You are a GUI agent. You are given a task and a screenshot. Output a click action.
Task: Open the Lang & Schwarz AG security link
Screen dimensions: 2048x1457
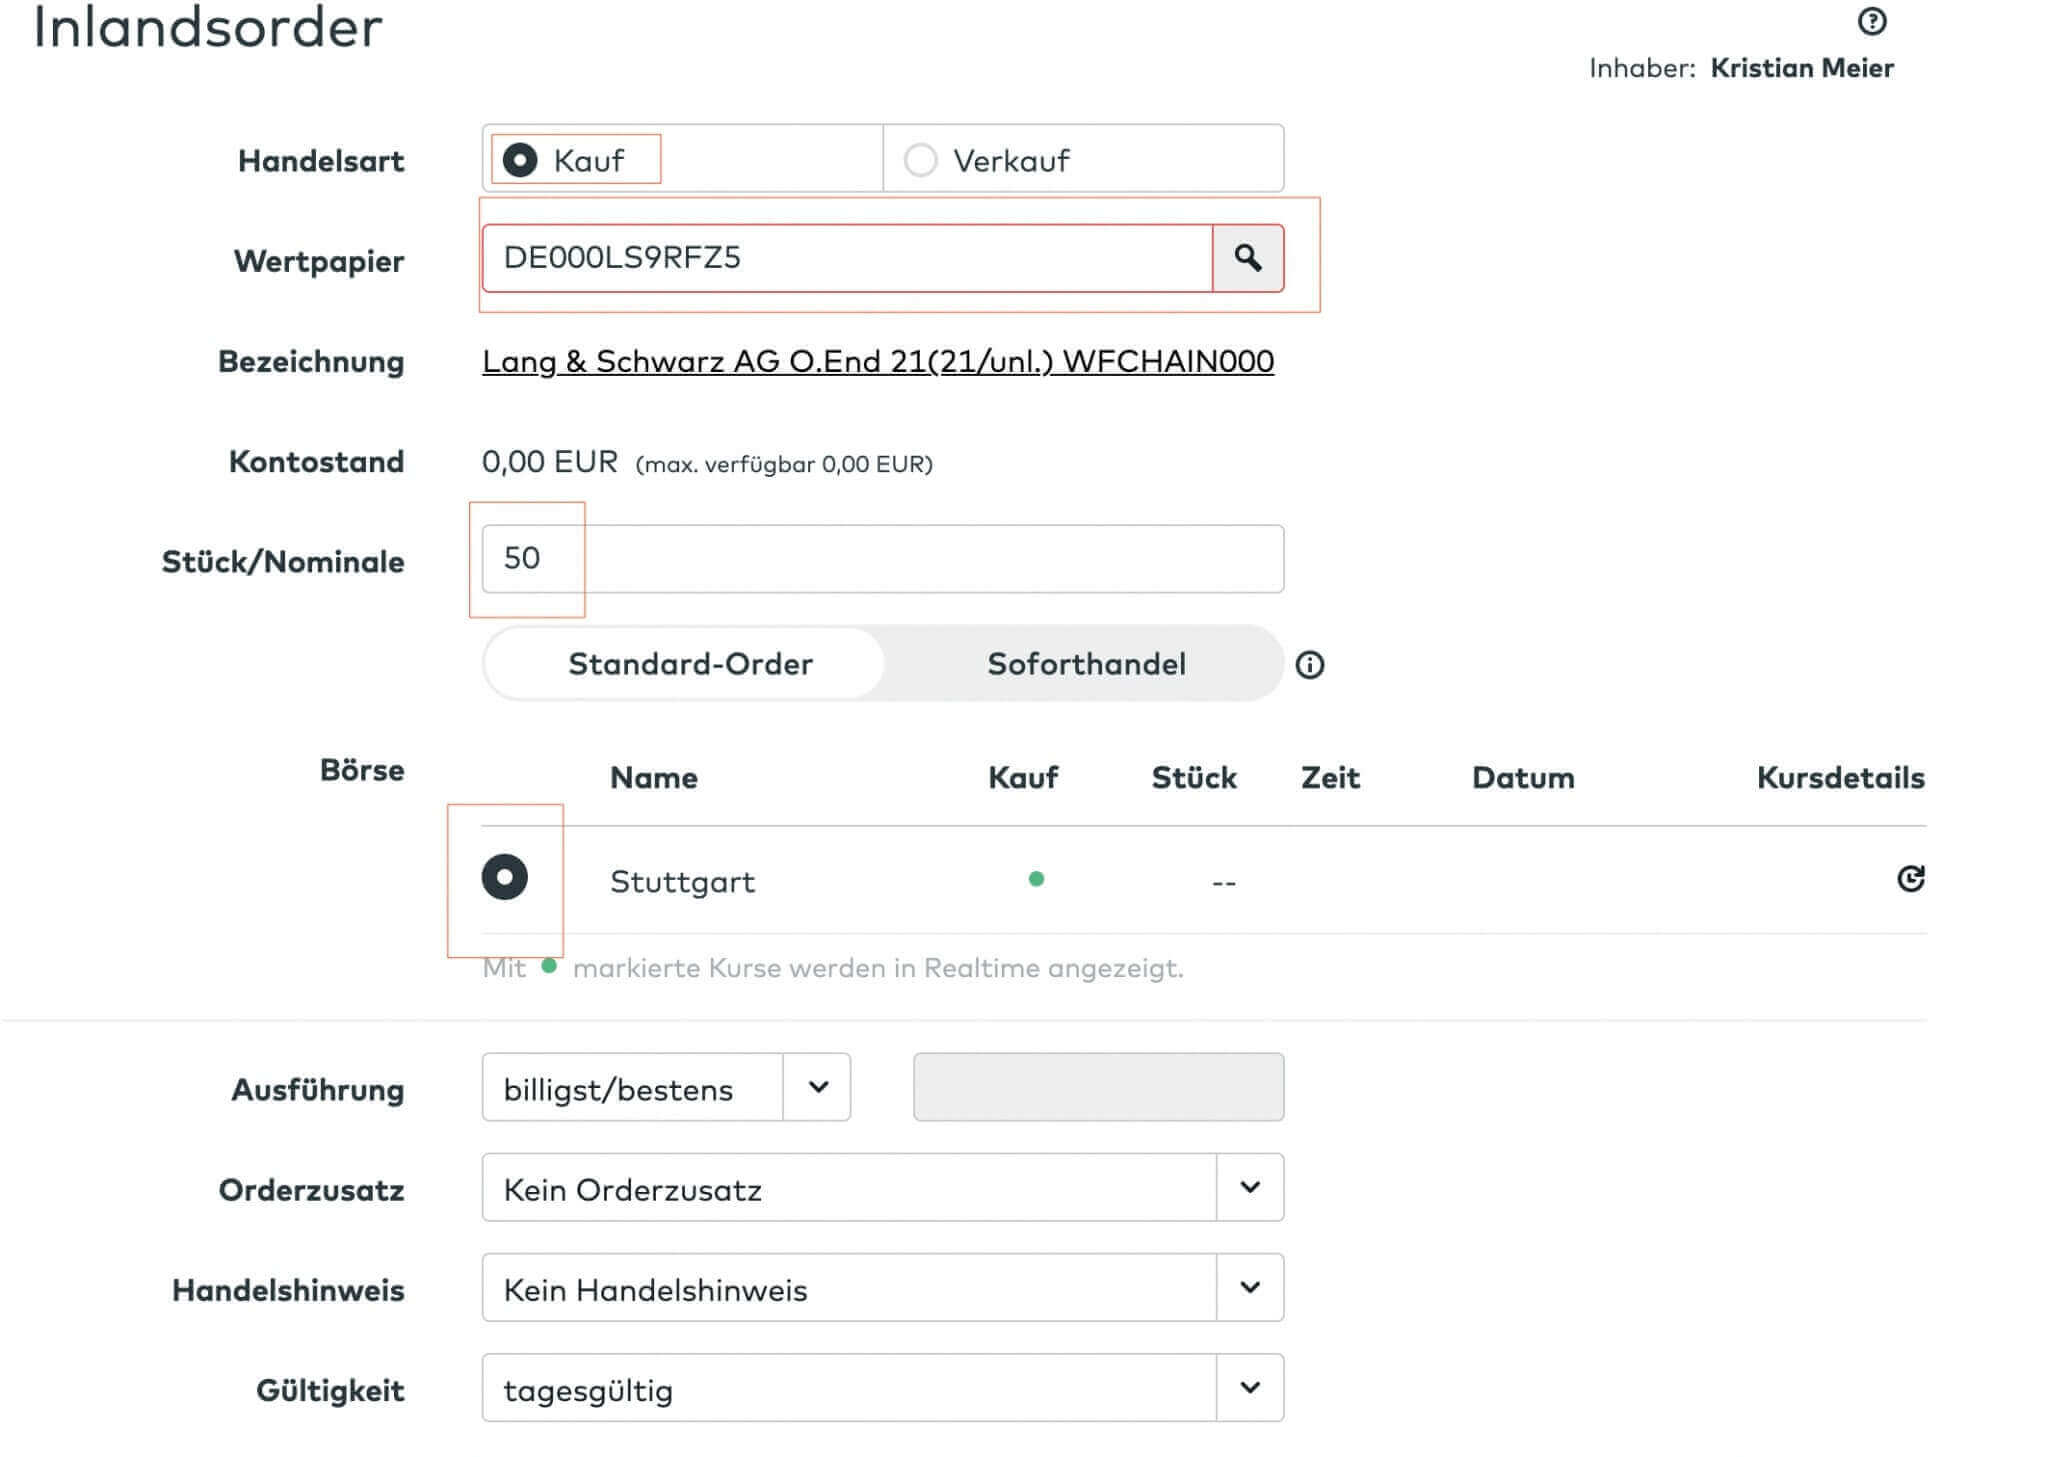[878, 361]
